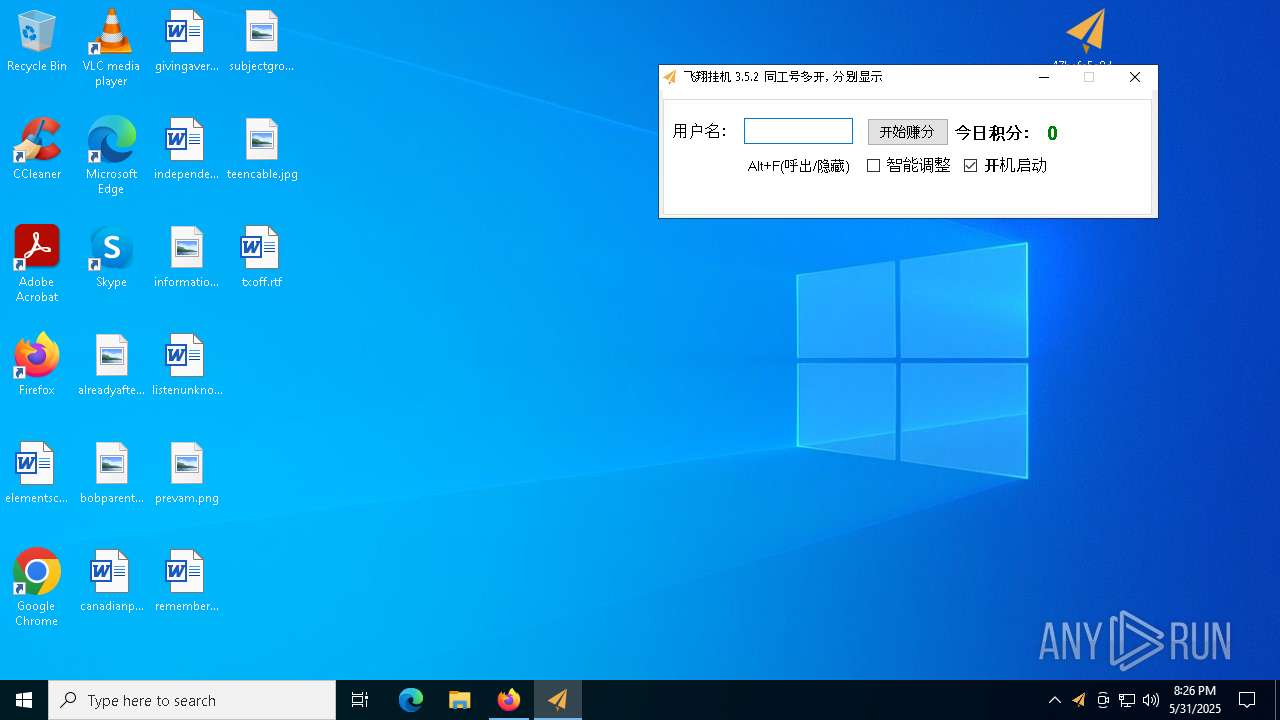Viewport: 1280px width, 720px height.
Task: Open the volume control tray icon
Action: 1151,700
